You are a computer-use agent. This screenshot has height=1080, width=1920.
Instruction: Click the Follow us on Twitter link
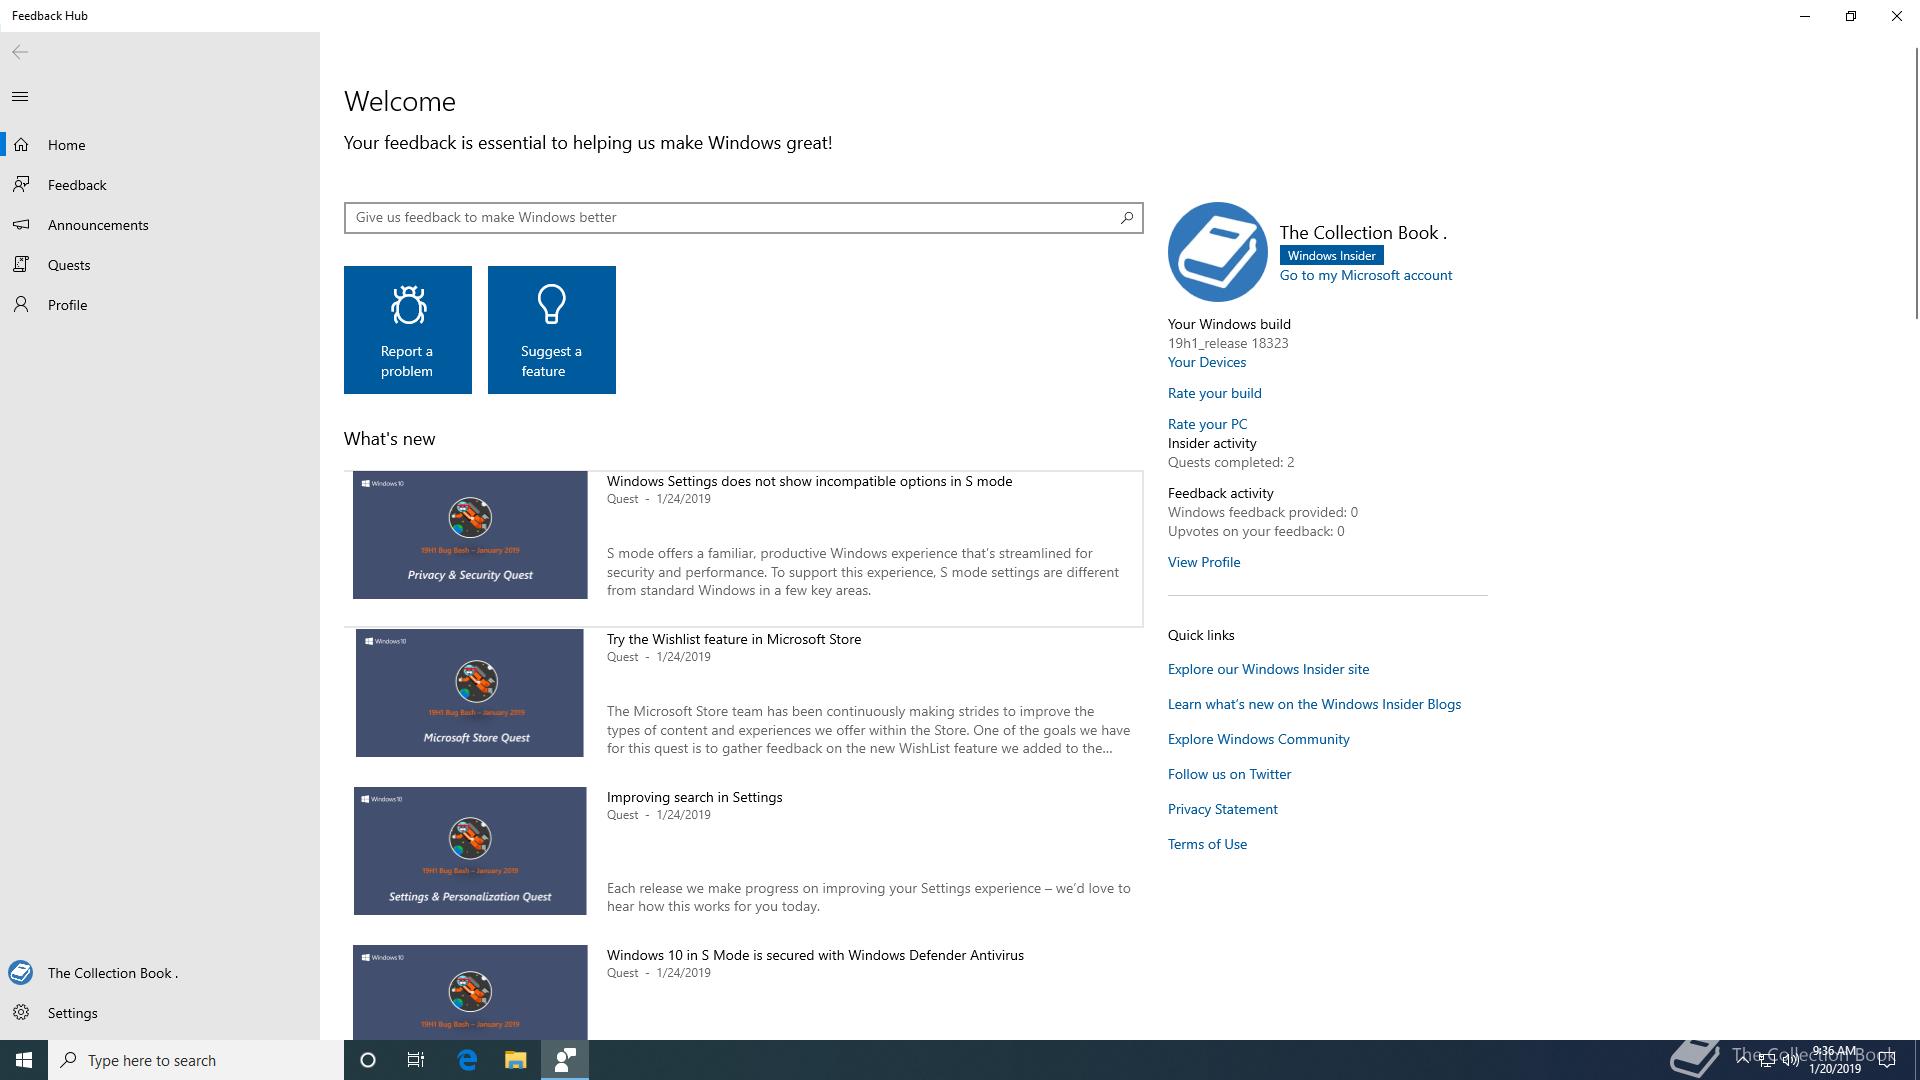(x=1229, y=775)
